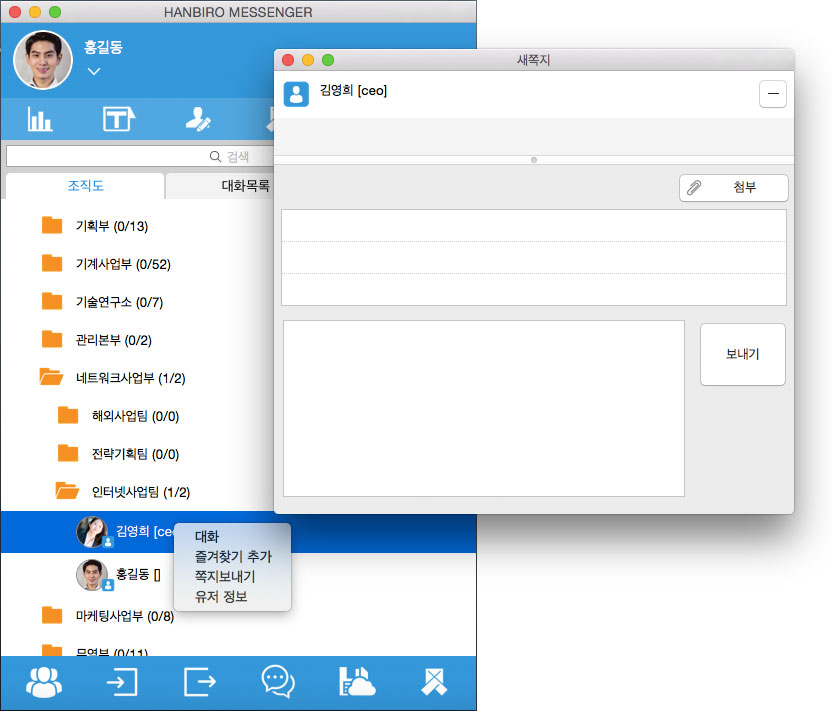Click the sign-out arrow icon in bottom bar
The image size is (832, 711).
[x=200, y=682]
